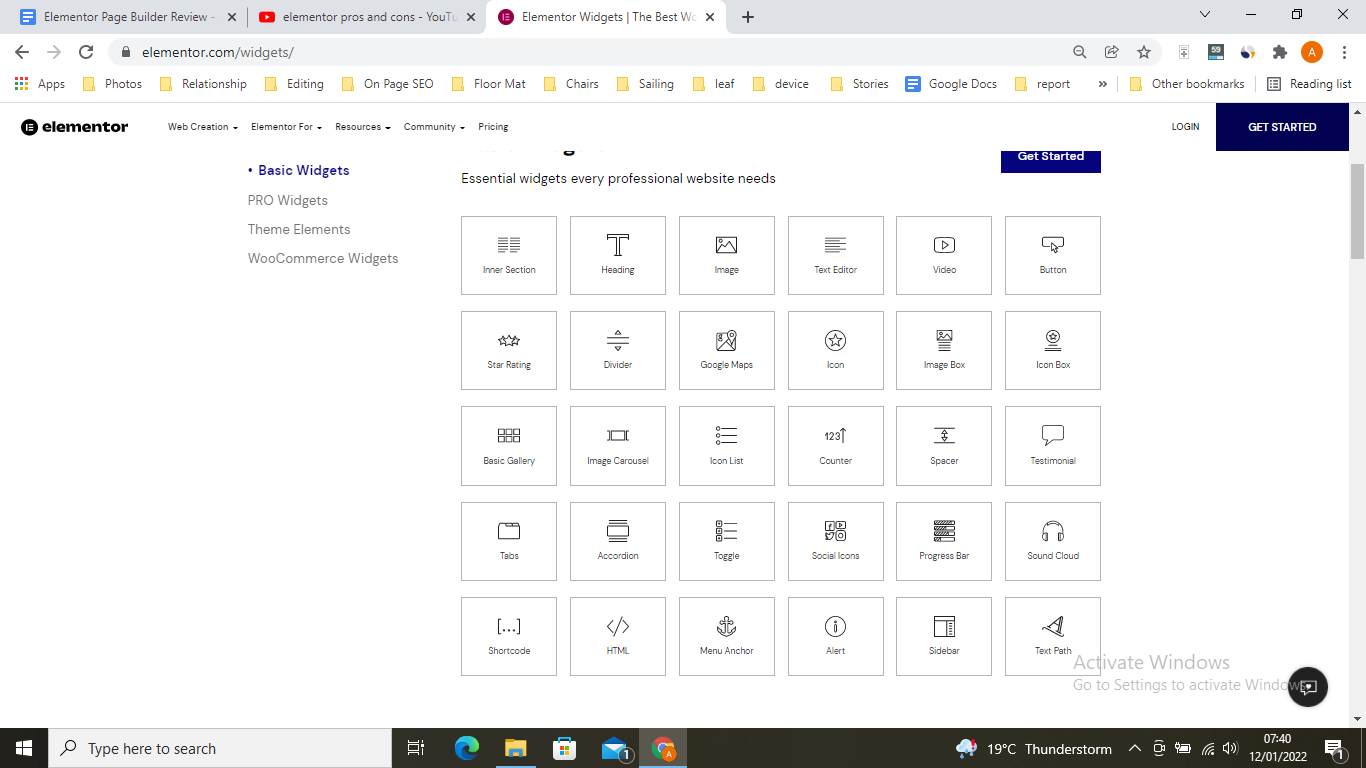
Task: Select the Divider widget
Action: 618,350
